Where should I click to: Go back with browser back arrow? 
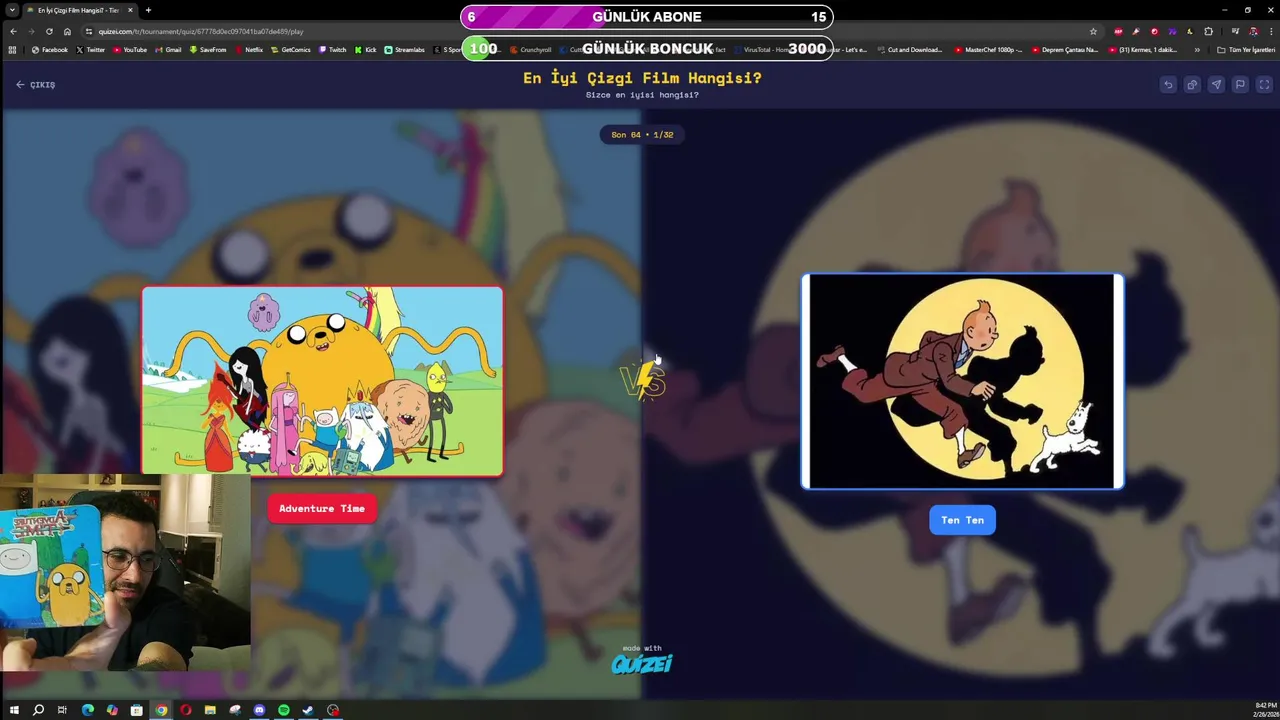pyautogui.click(x=13, y=31)
